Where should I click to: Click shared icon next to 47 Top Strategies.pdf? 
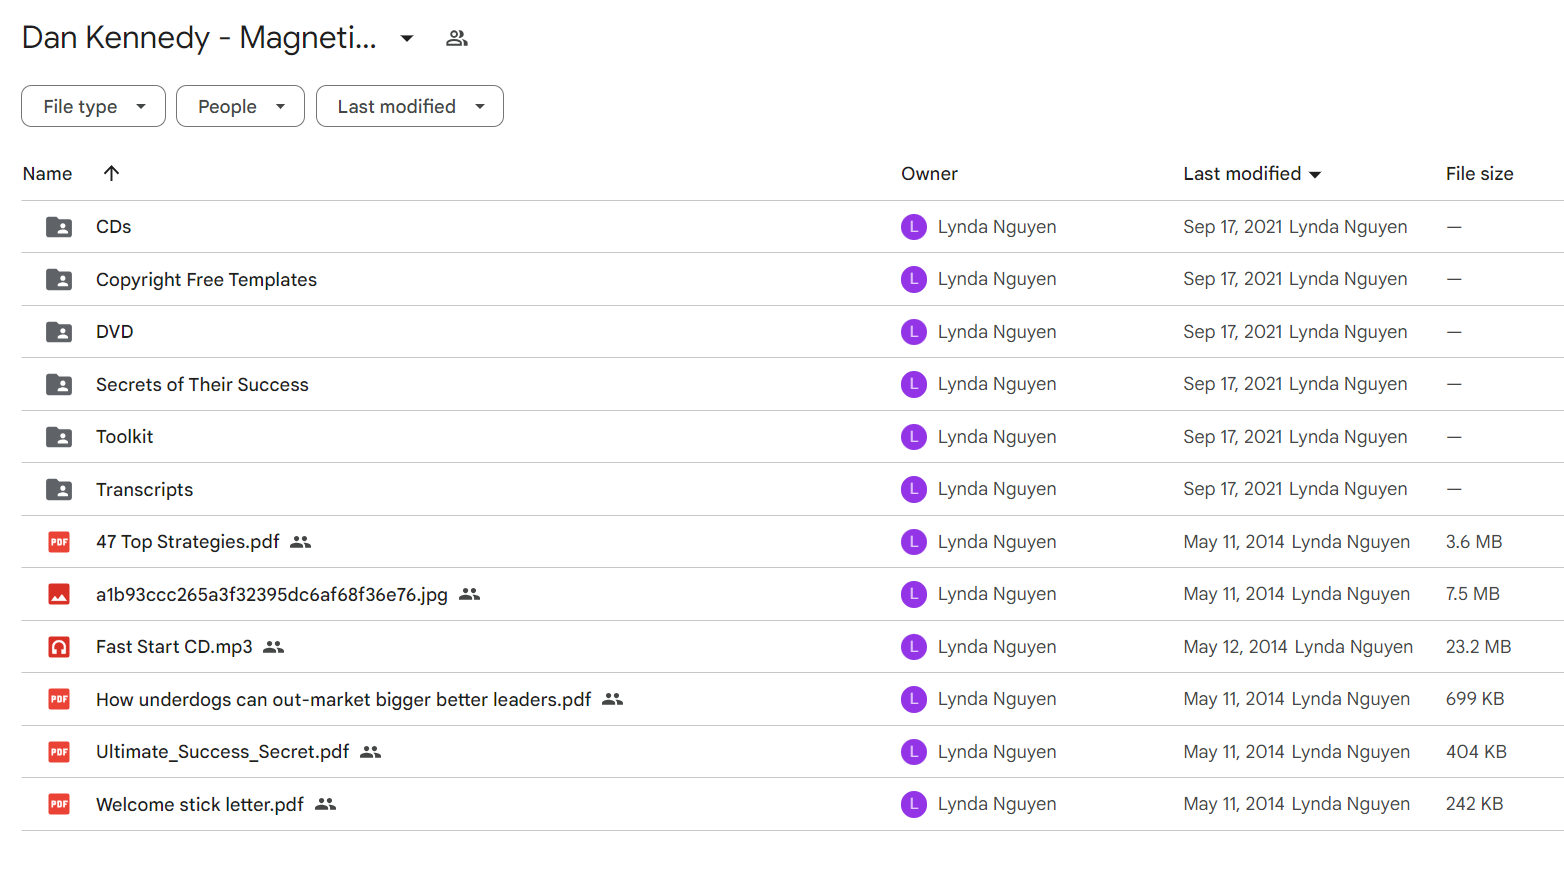click(x=301, y=542)
